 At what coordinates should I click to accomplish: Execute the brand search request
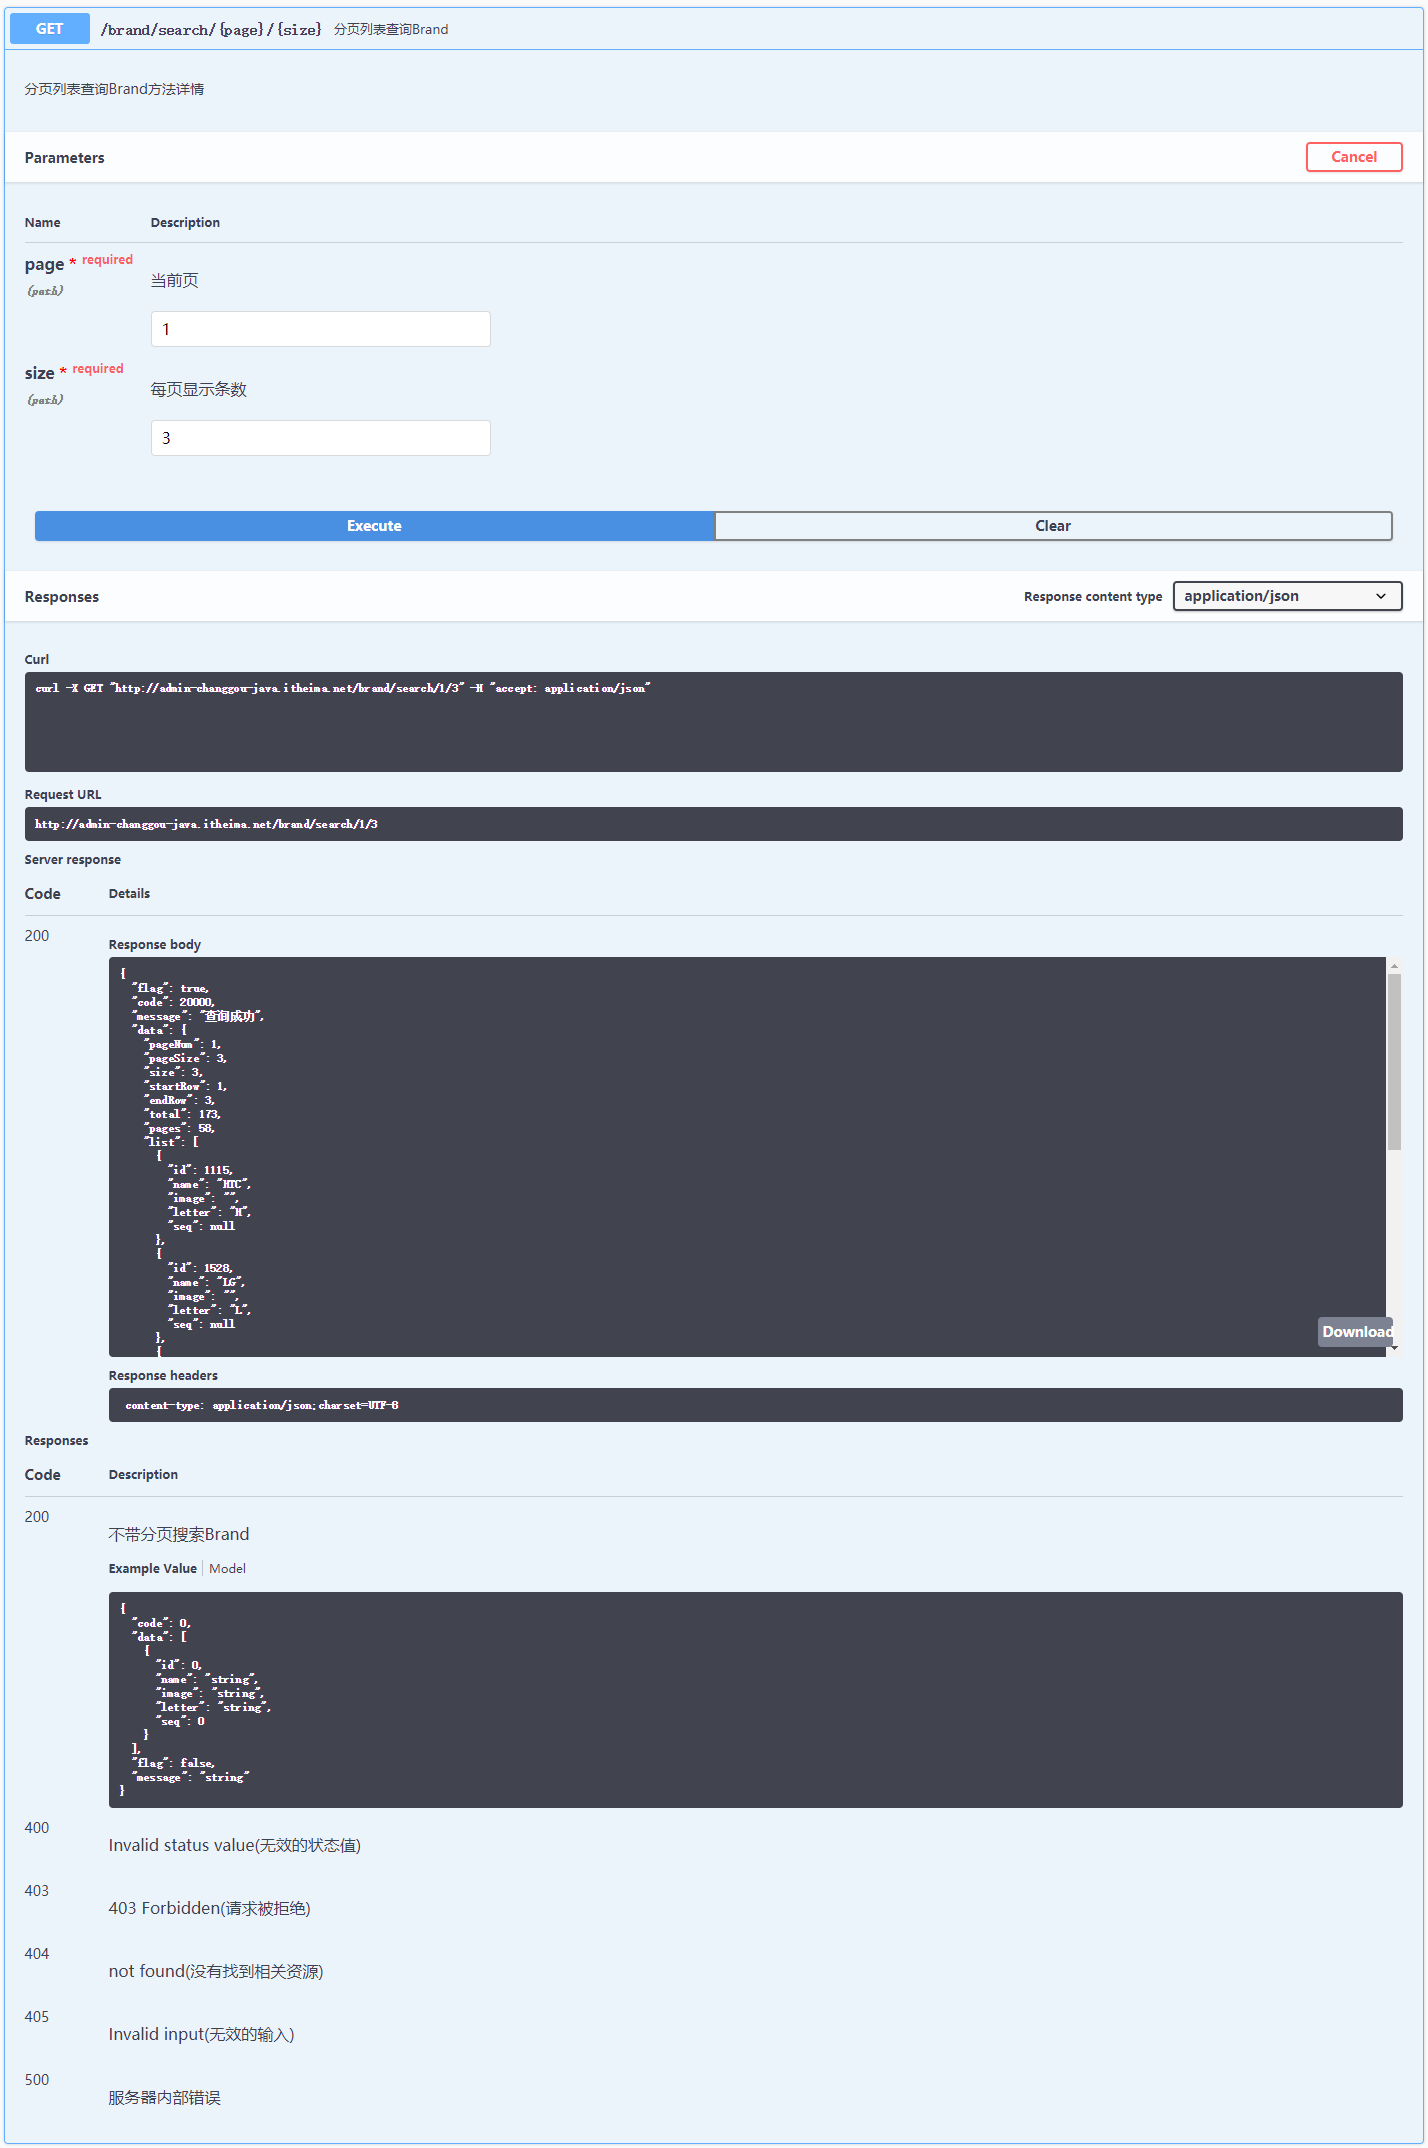coord(374,526)
